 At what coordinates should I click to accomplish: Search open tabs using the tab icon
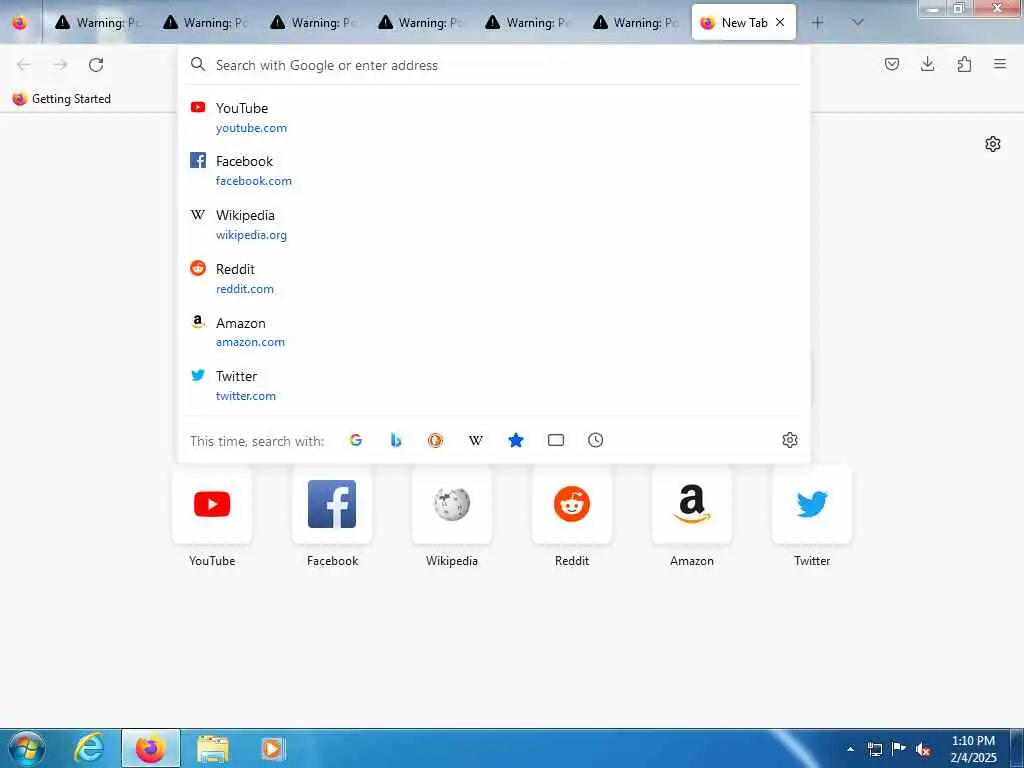[x=556, y=440]
